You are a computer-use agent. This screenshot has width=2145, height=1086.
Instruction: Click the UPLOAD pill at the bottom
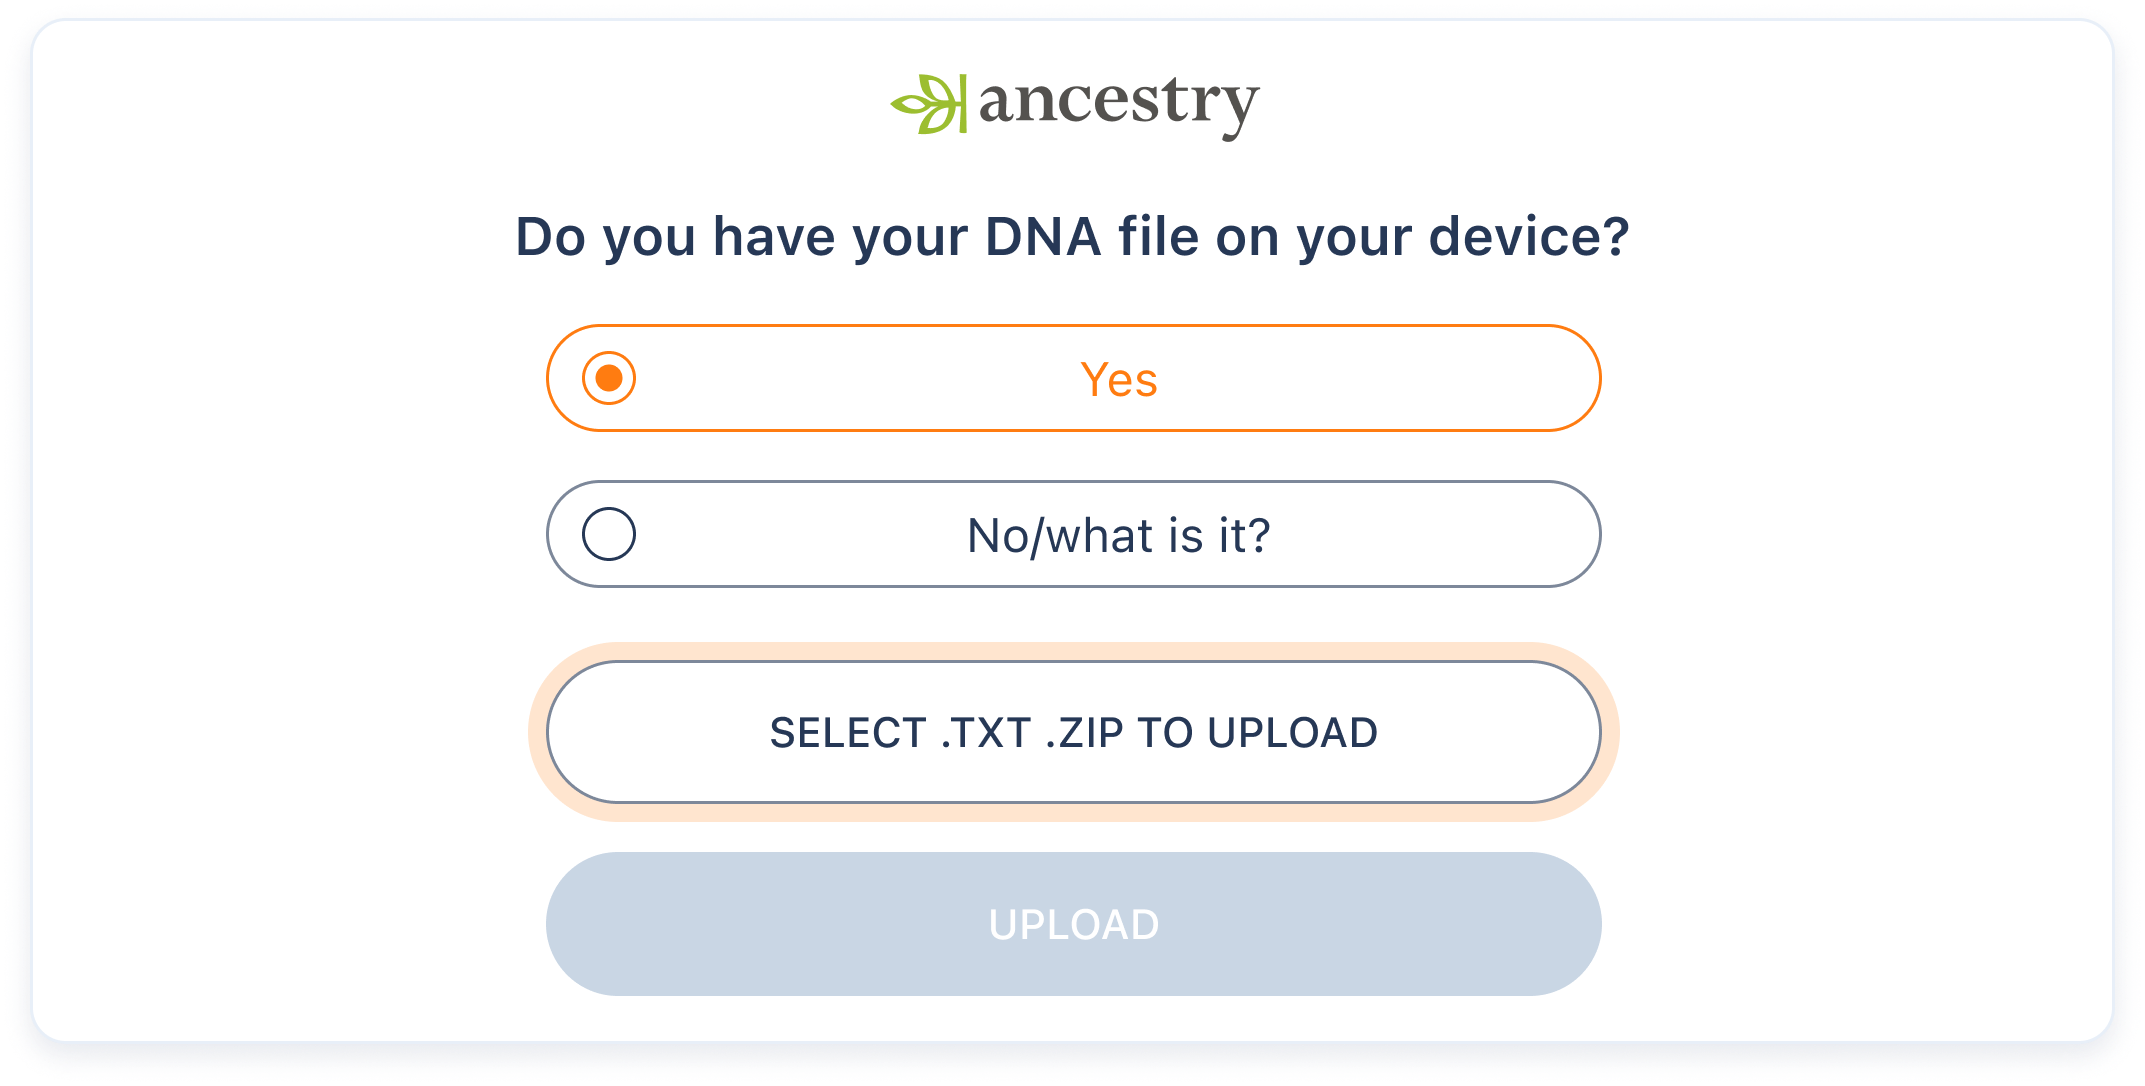(1073, 924)
